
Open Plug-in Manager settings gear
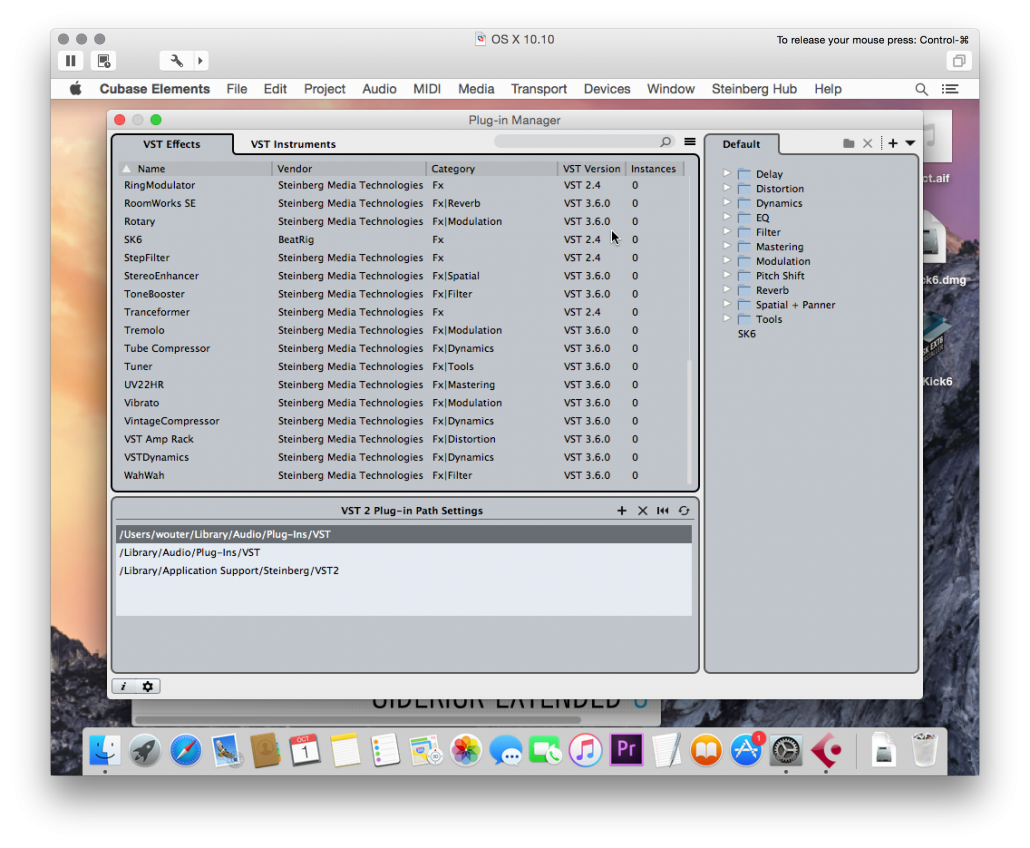[x=148, y=686]
